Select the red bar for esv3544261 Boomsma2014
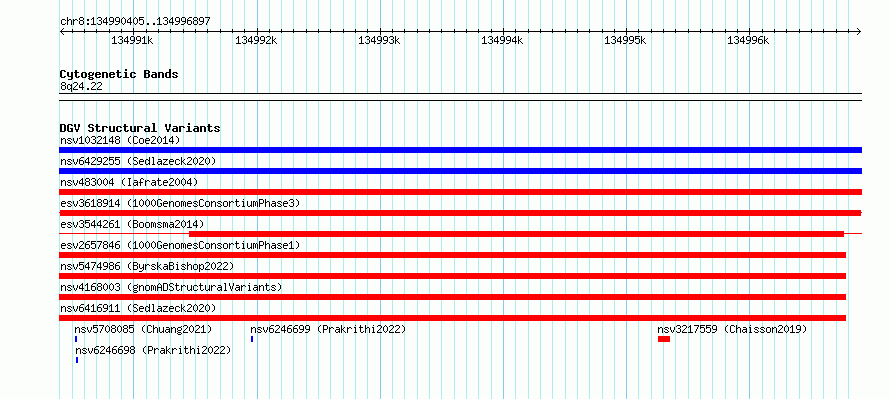Viewport: 890px width, 399px height. 517,234
